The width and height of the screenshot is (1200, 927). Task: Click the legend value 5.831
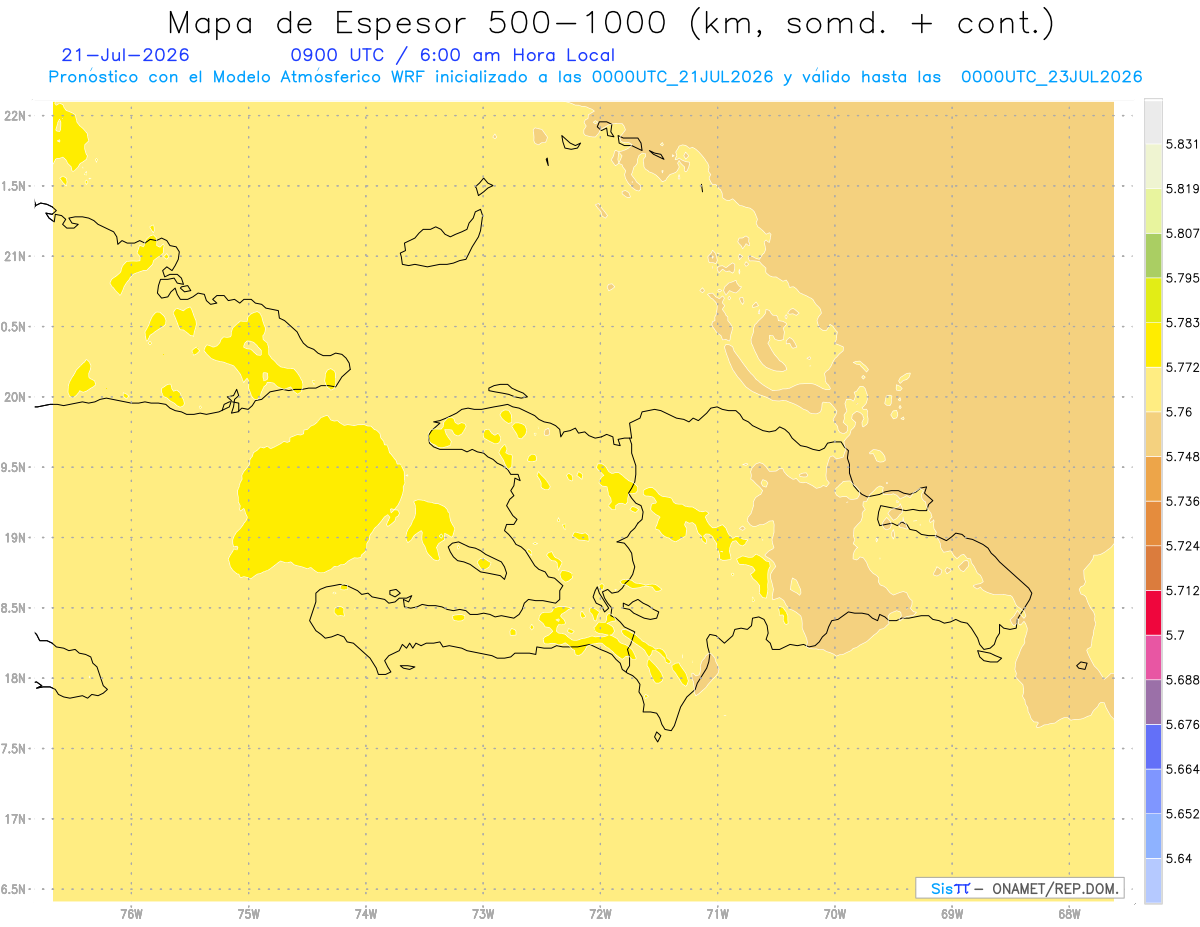click(1182, 144)
